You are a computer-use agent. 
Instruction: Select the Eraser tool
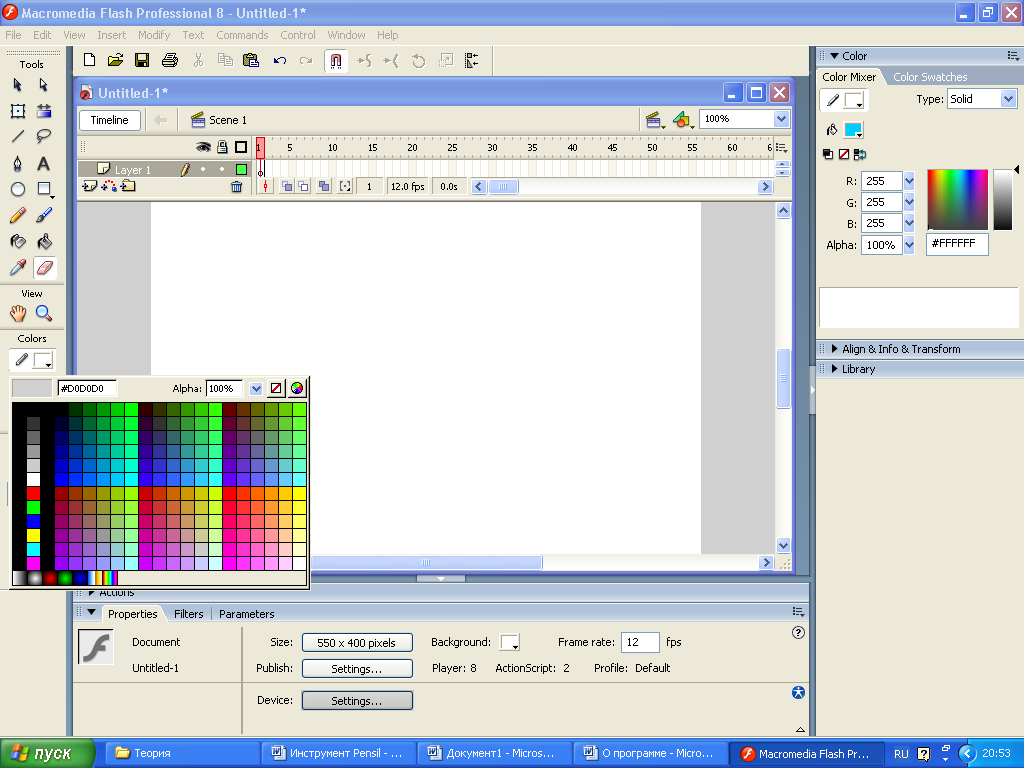(44, 268)
